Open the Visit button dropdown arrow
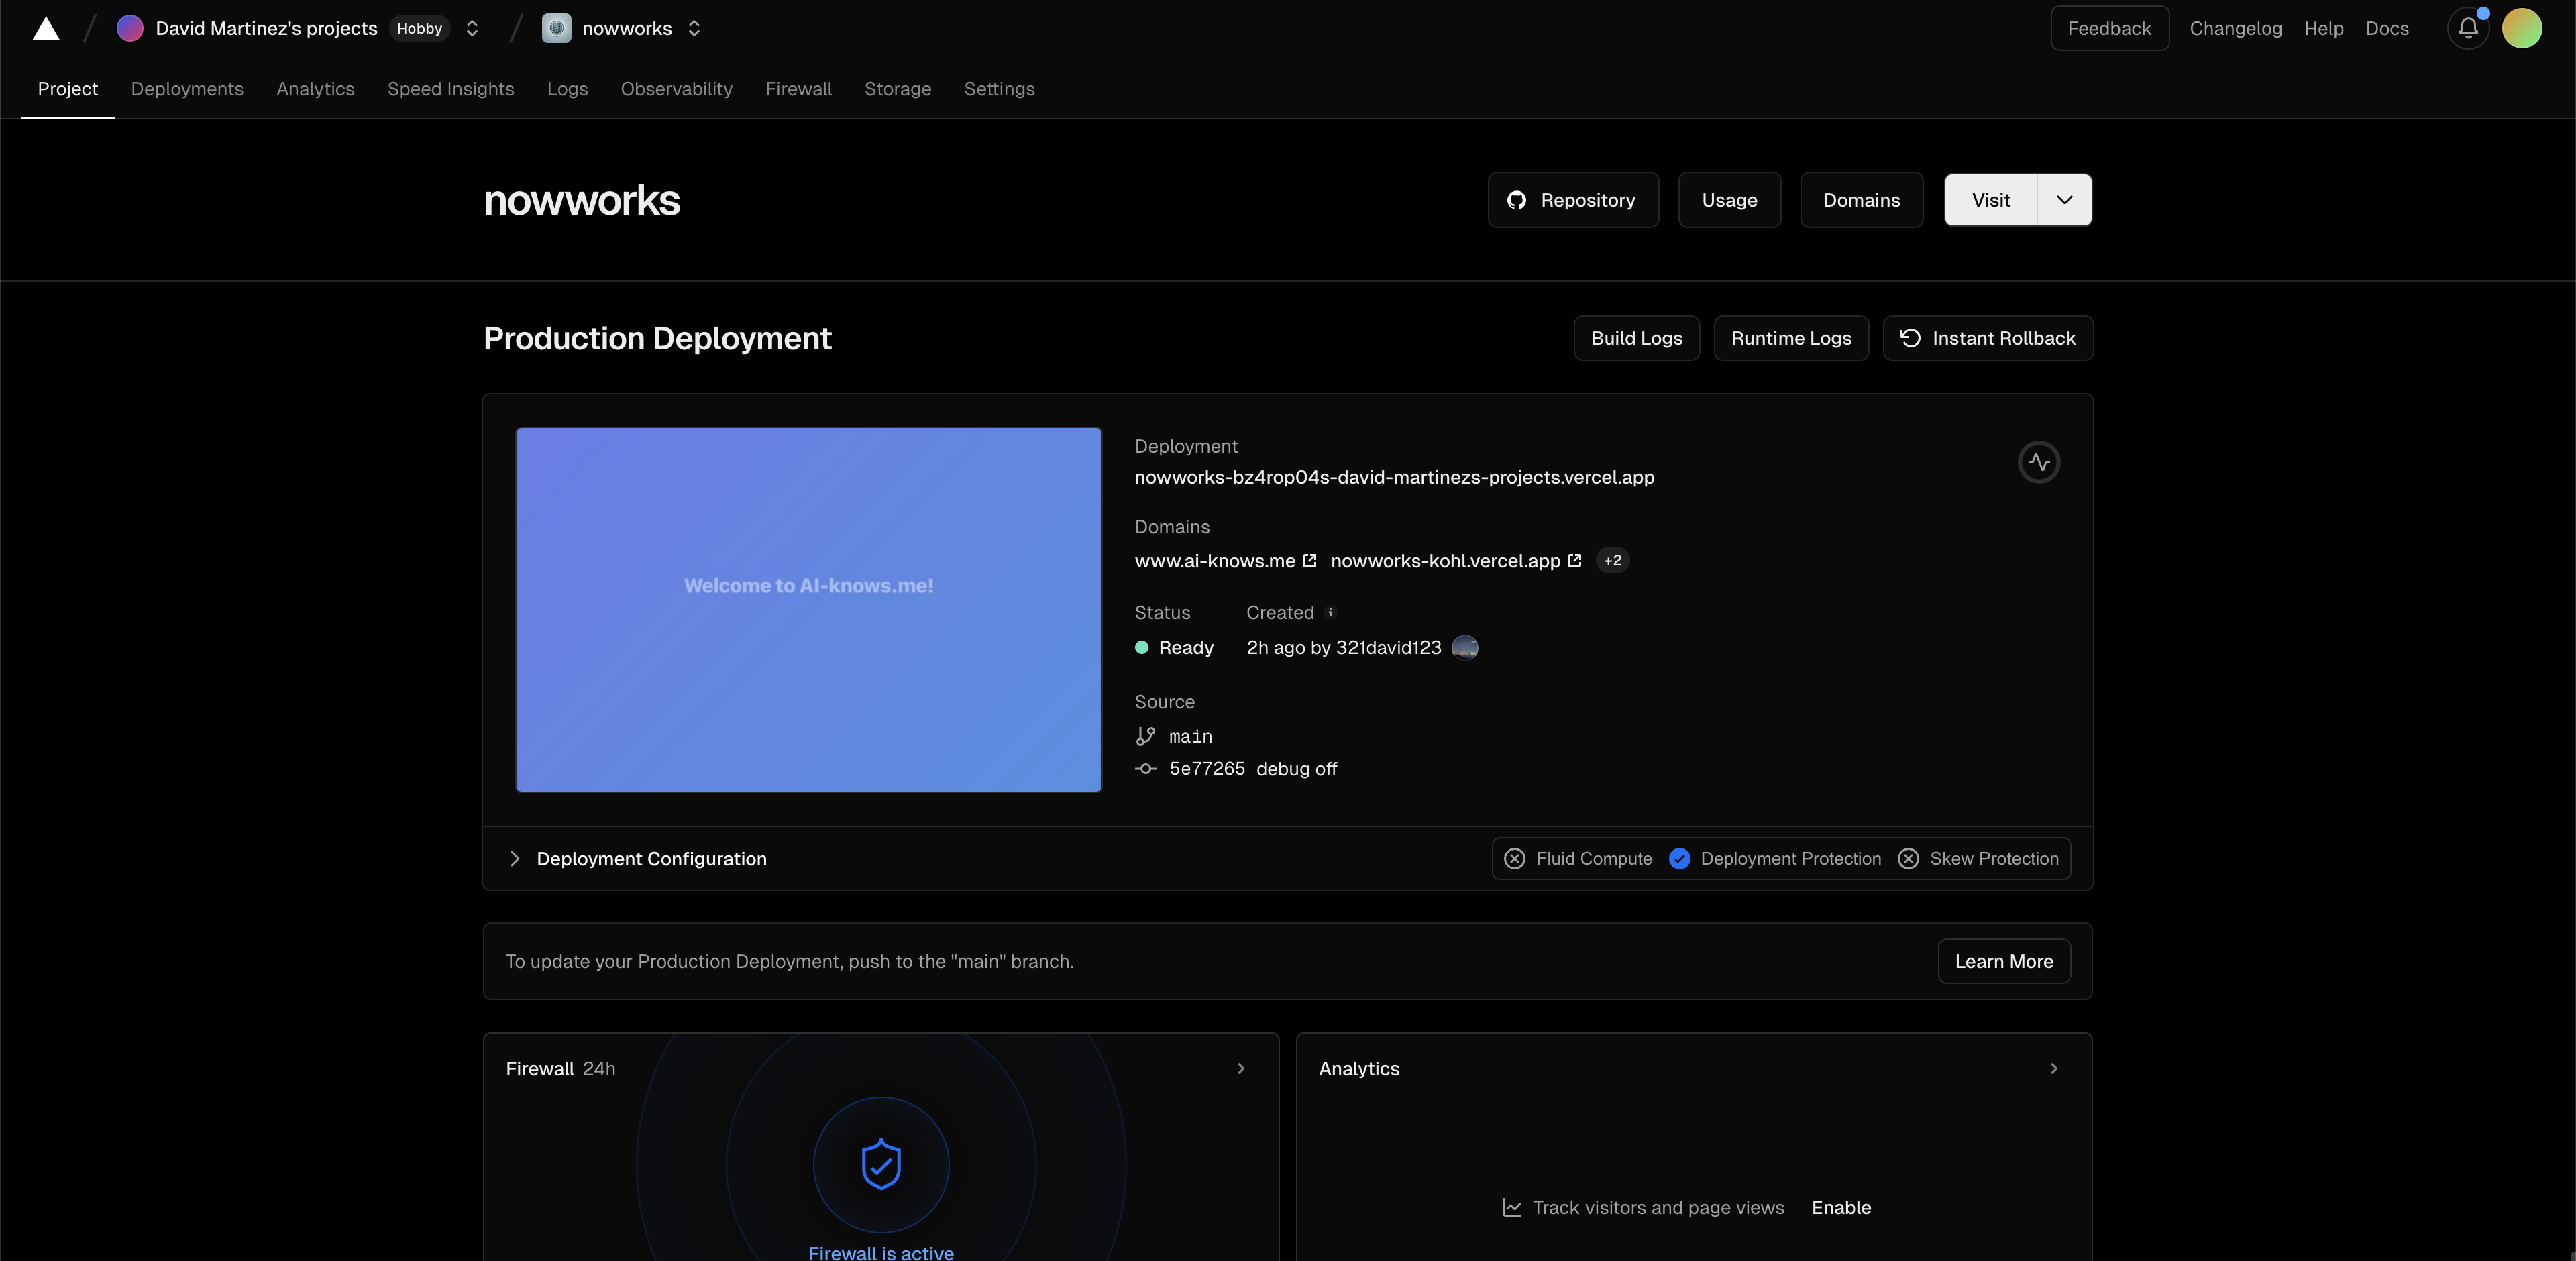The width and height of the screenshot is (2576, 1261). point(2064,200)
